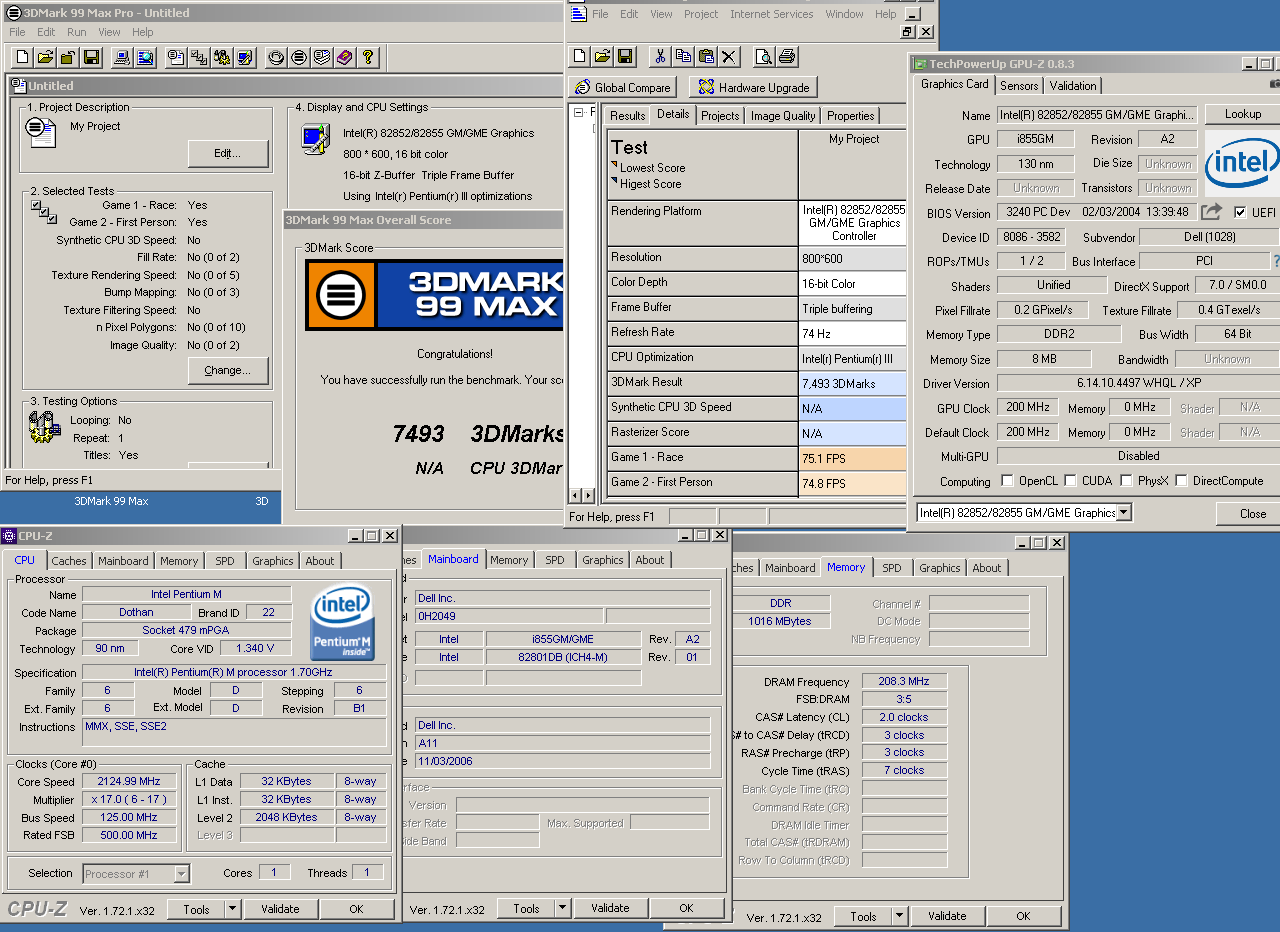Open the Internet Services menu in results browser

click(x=772, y=14)
